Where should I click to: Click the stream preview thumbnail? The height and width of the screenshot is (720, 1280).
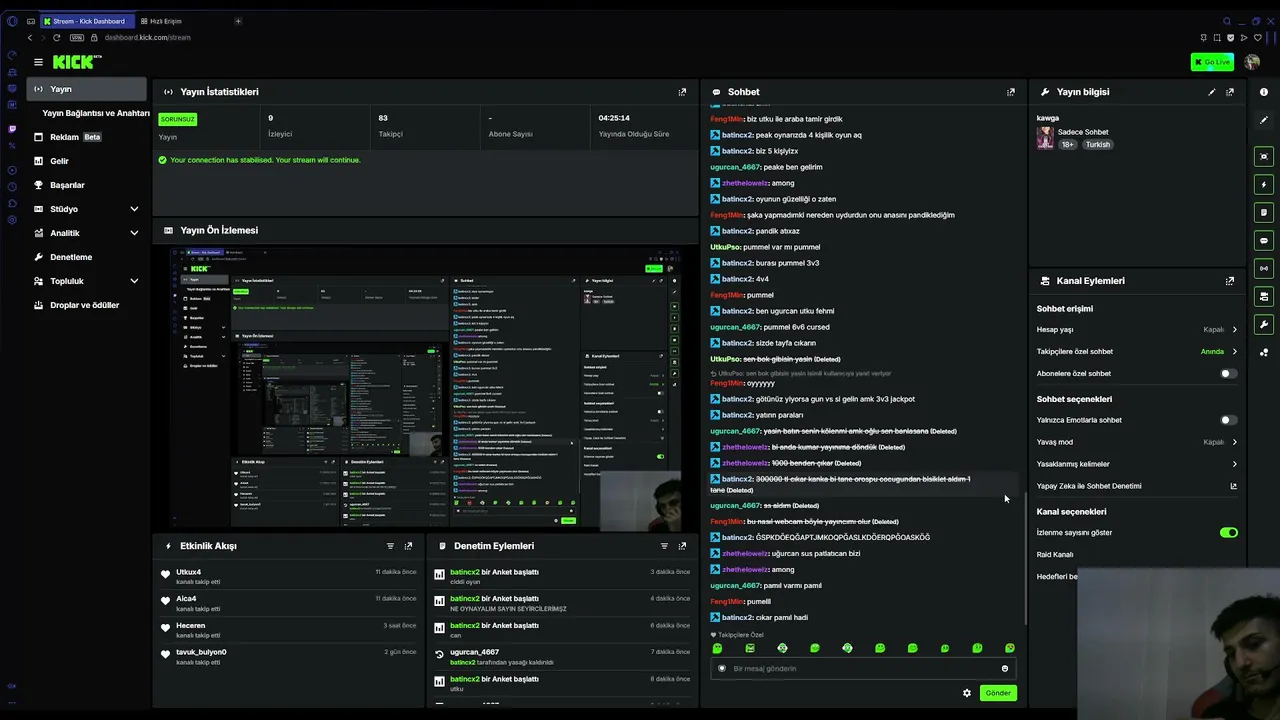pos(425,387)
